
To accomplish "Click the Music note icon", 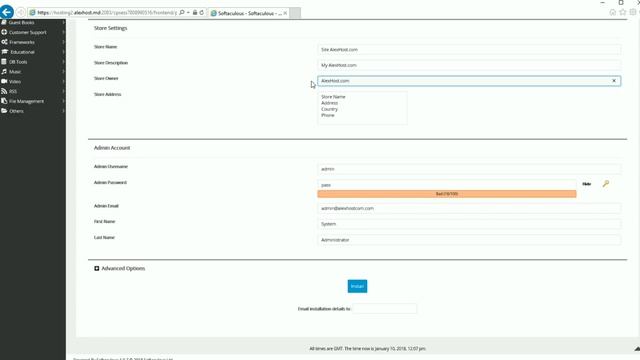I will (4, 71).
